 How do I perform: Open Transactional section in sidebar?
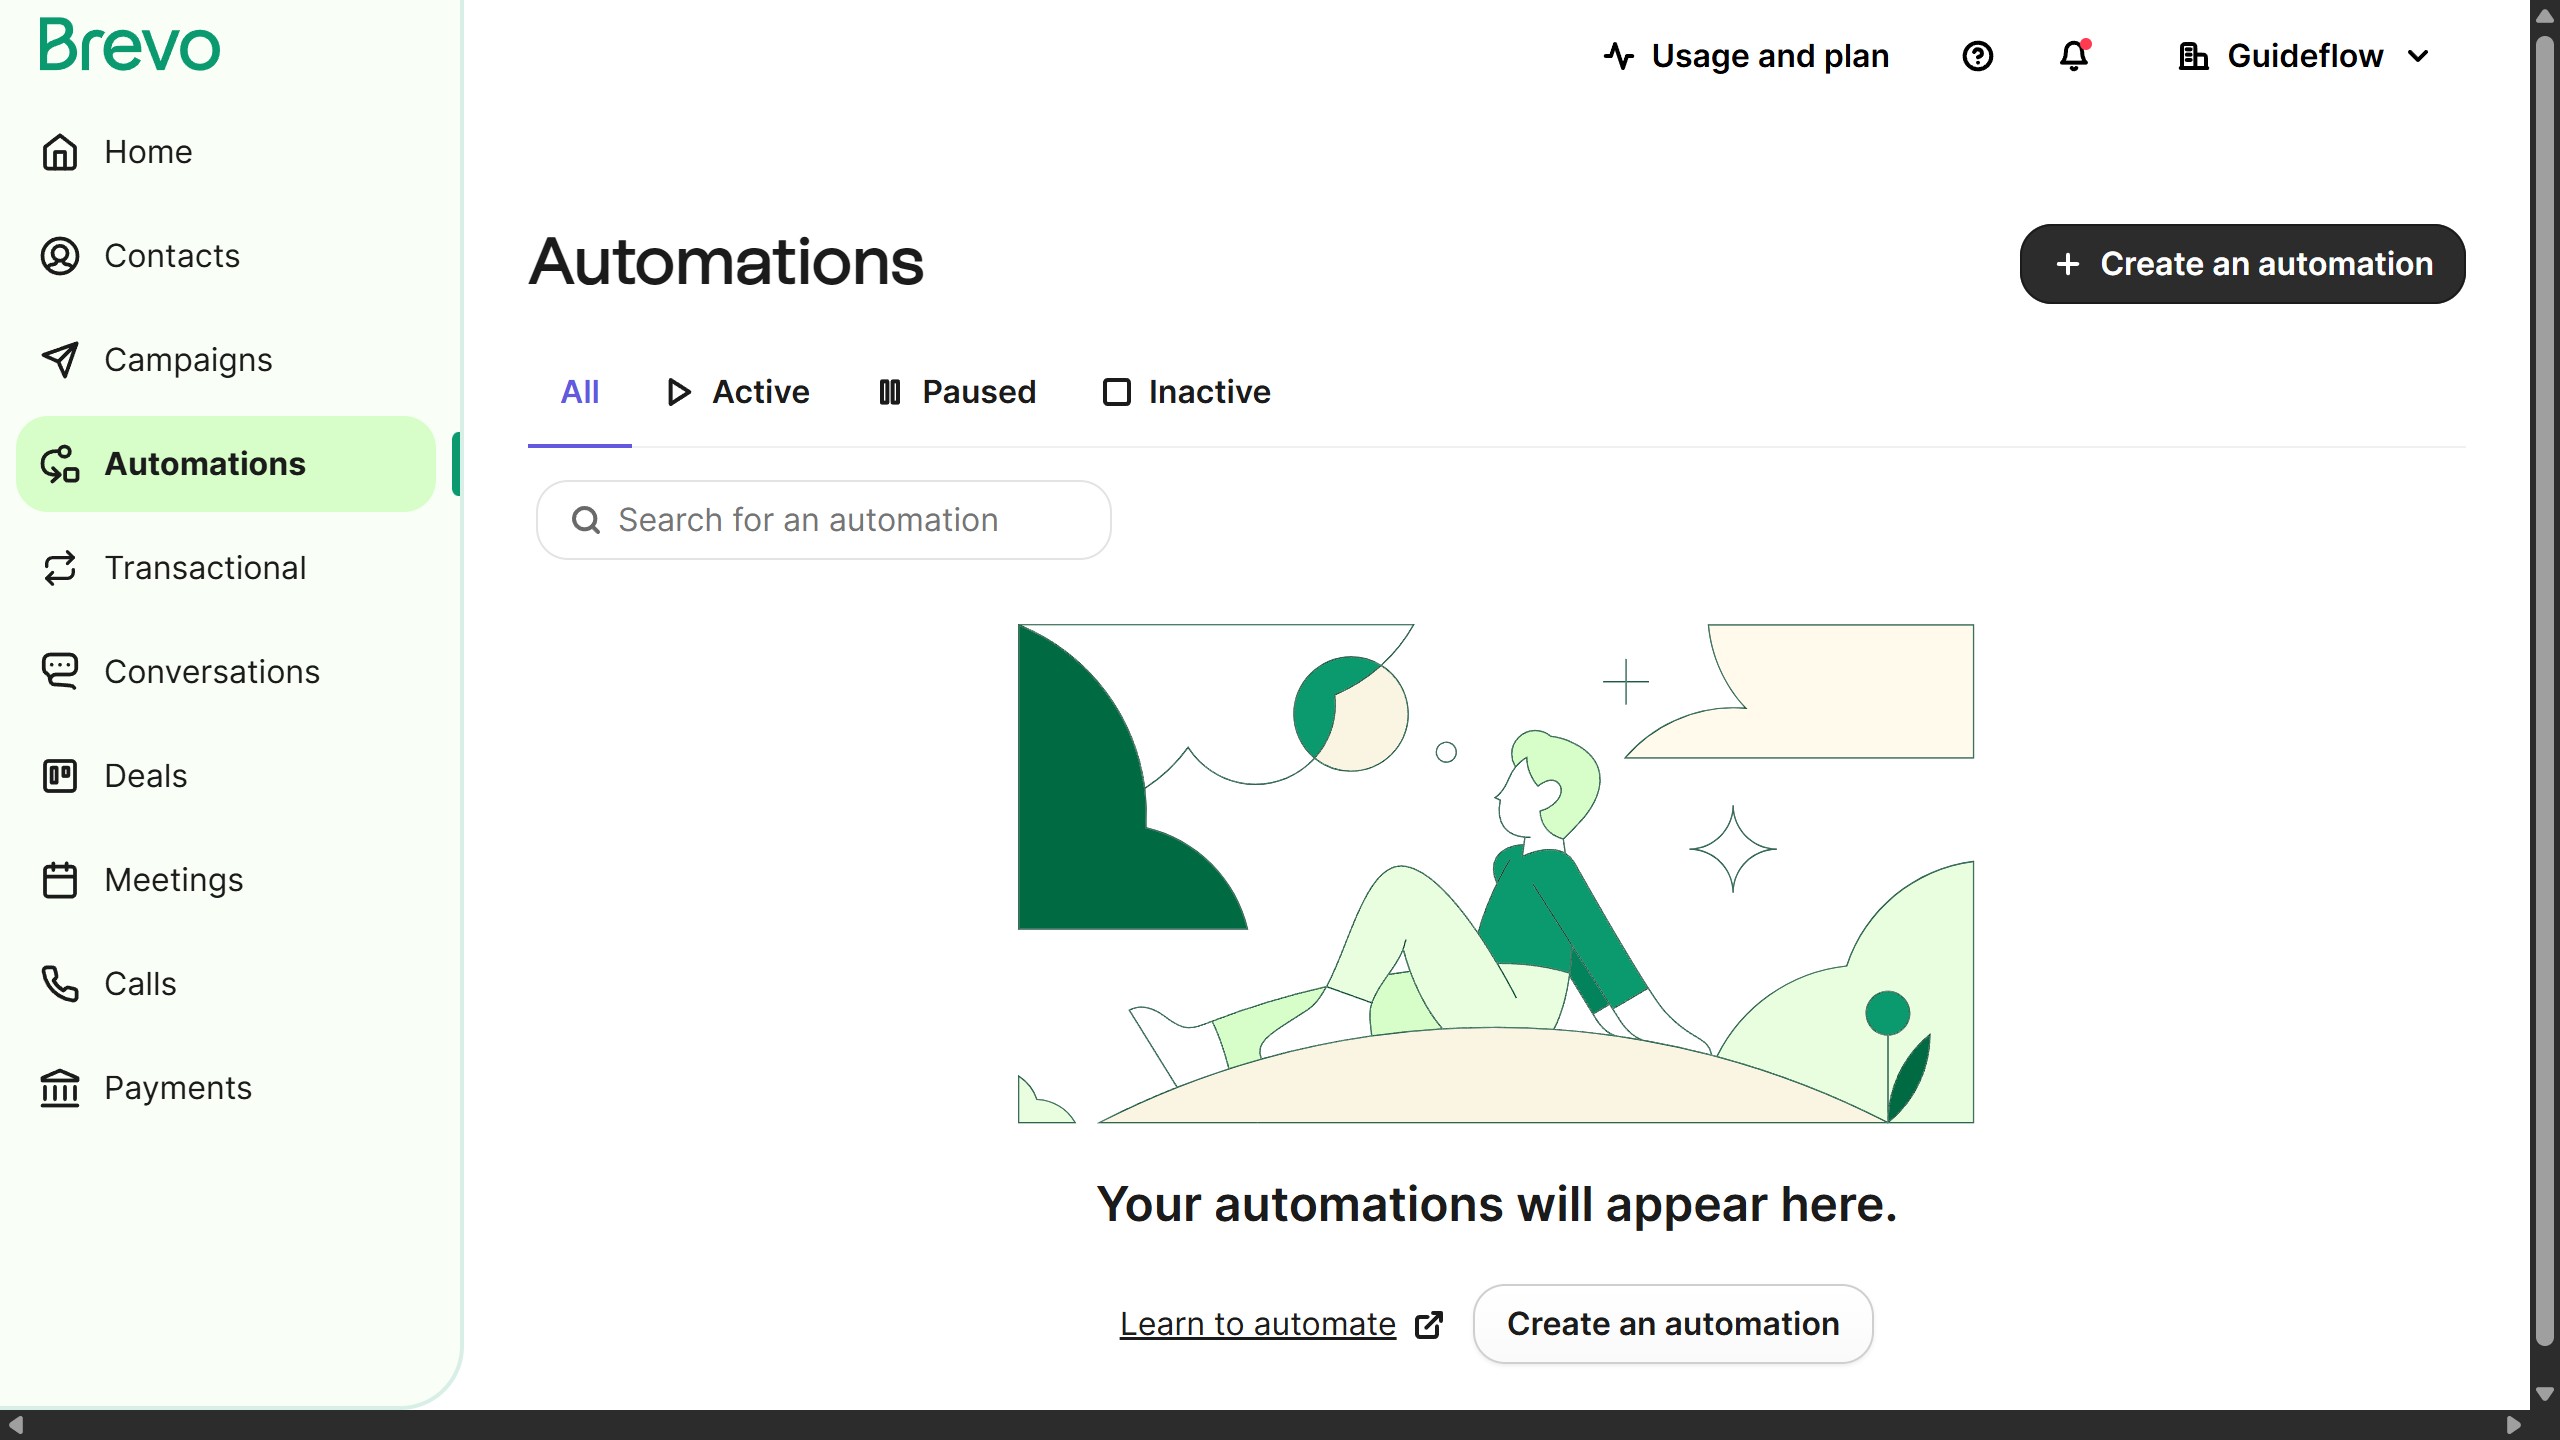pyautogui.click(x=205, y=568)
